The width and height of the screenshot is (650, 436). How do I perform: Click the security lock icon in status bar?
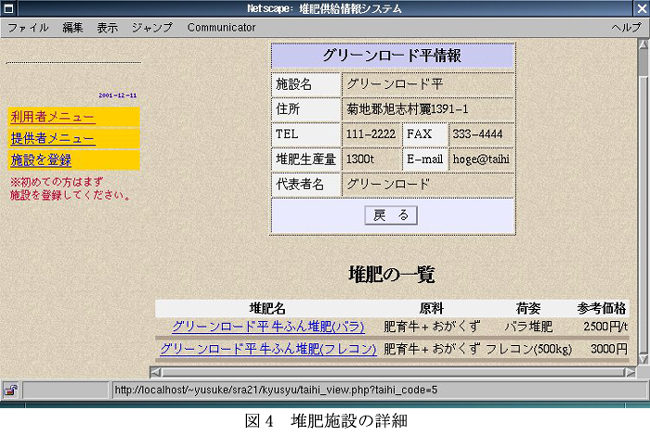coord(11,390)
